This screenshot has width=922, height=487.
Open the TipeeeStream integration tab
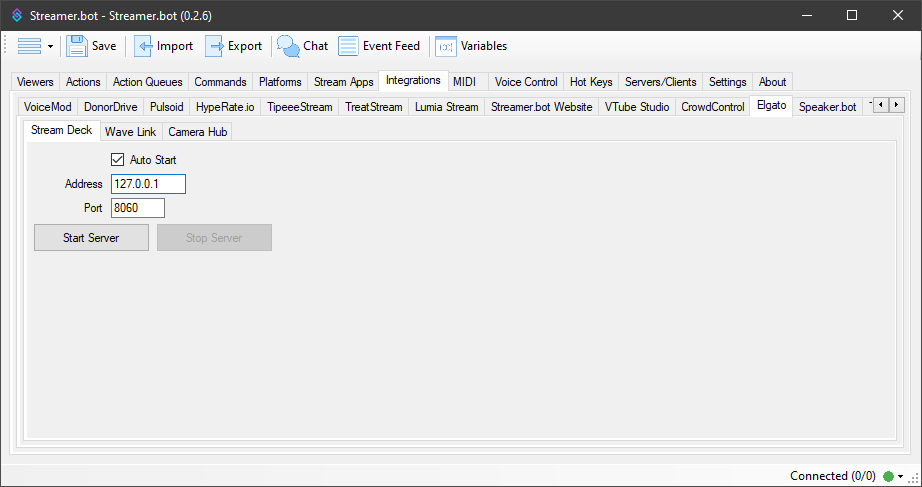[x=300, y=107]
